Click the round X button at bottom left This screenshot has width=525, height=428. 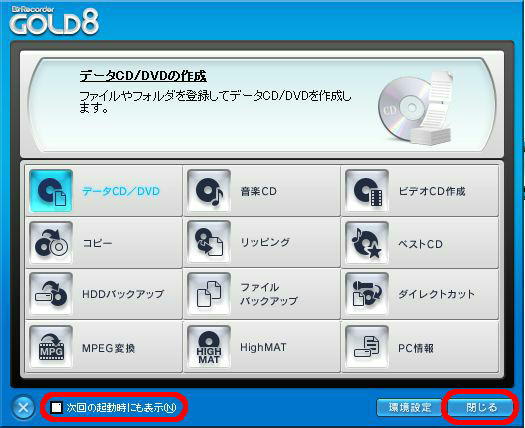[23, 408]
